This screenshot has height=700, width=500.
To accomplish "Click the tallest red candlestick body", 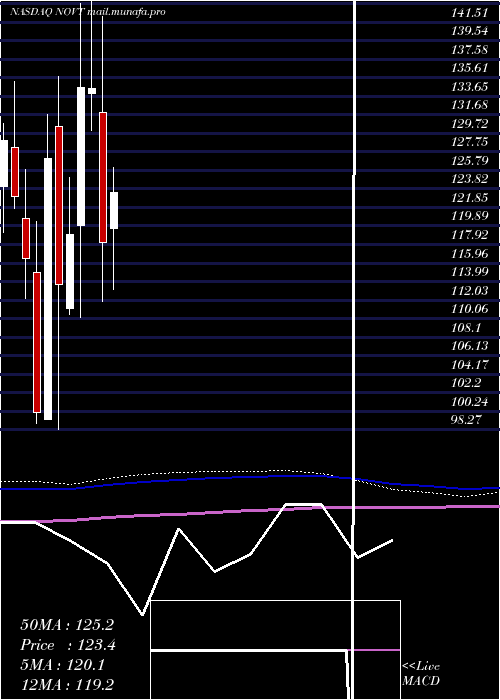I will coord(59,205).
